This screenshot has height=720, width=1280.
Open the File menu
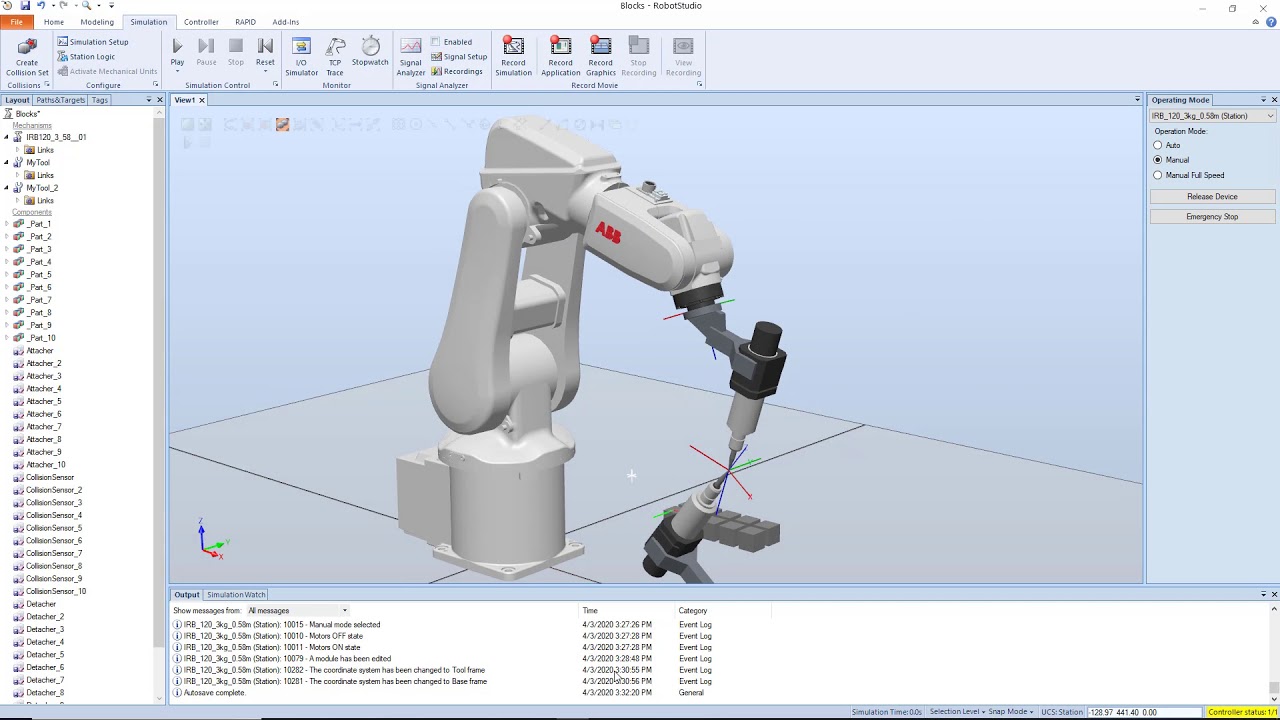17,22
